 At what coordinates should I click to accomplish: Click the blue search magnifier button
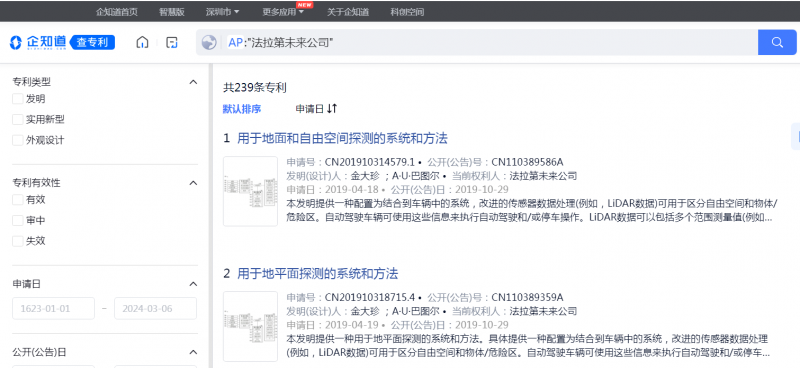[777, 42]
